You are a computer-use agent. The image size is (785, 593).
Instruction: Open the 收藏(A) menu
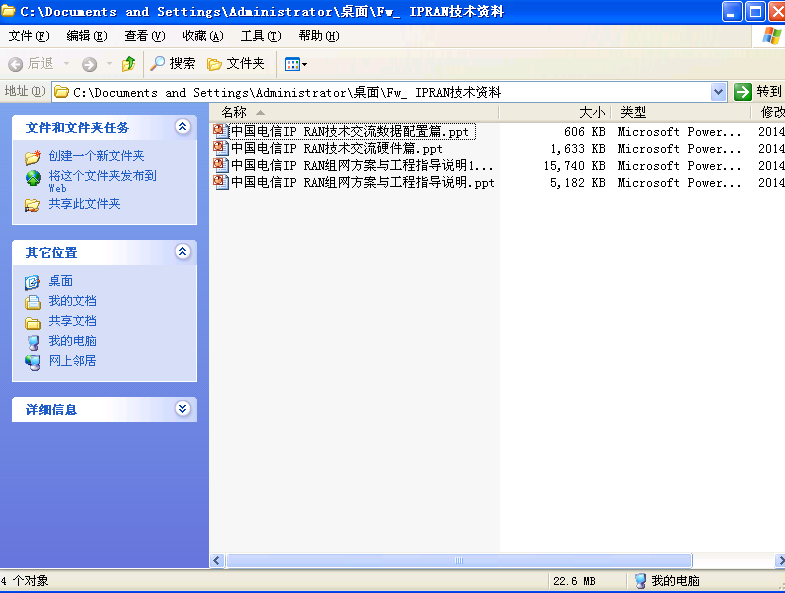tap(203, 36)
